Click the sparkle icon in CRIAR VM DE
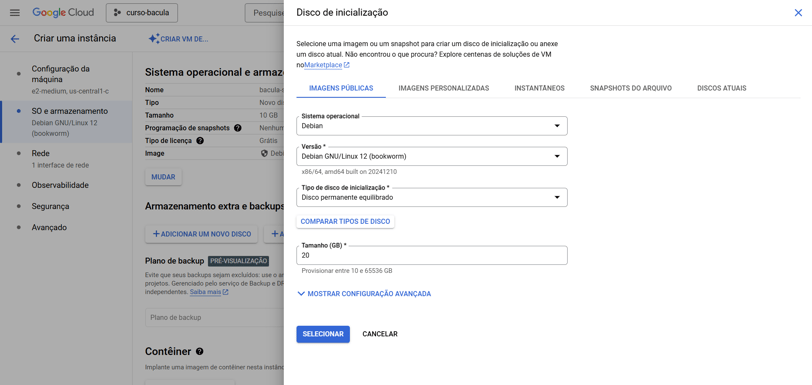812x385 pixels. 153,39
